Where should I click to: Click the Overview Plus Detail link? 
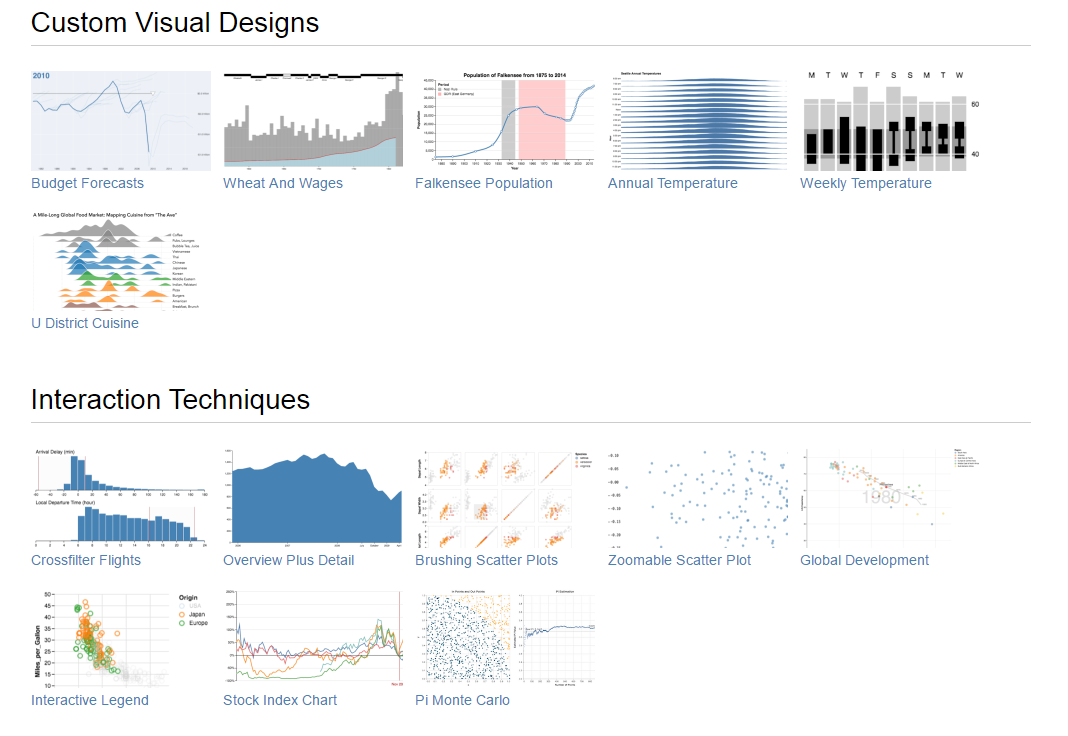click(288, 560)
